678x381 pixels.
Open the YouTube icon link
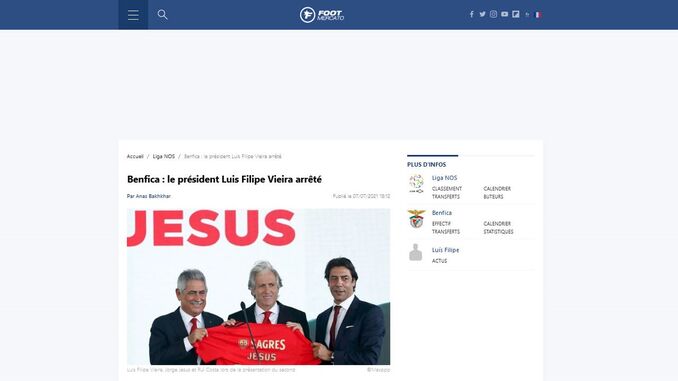pyautogui.click(x=505, y=14)
